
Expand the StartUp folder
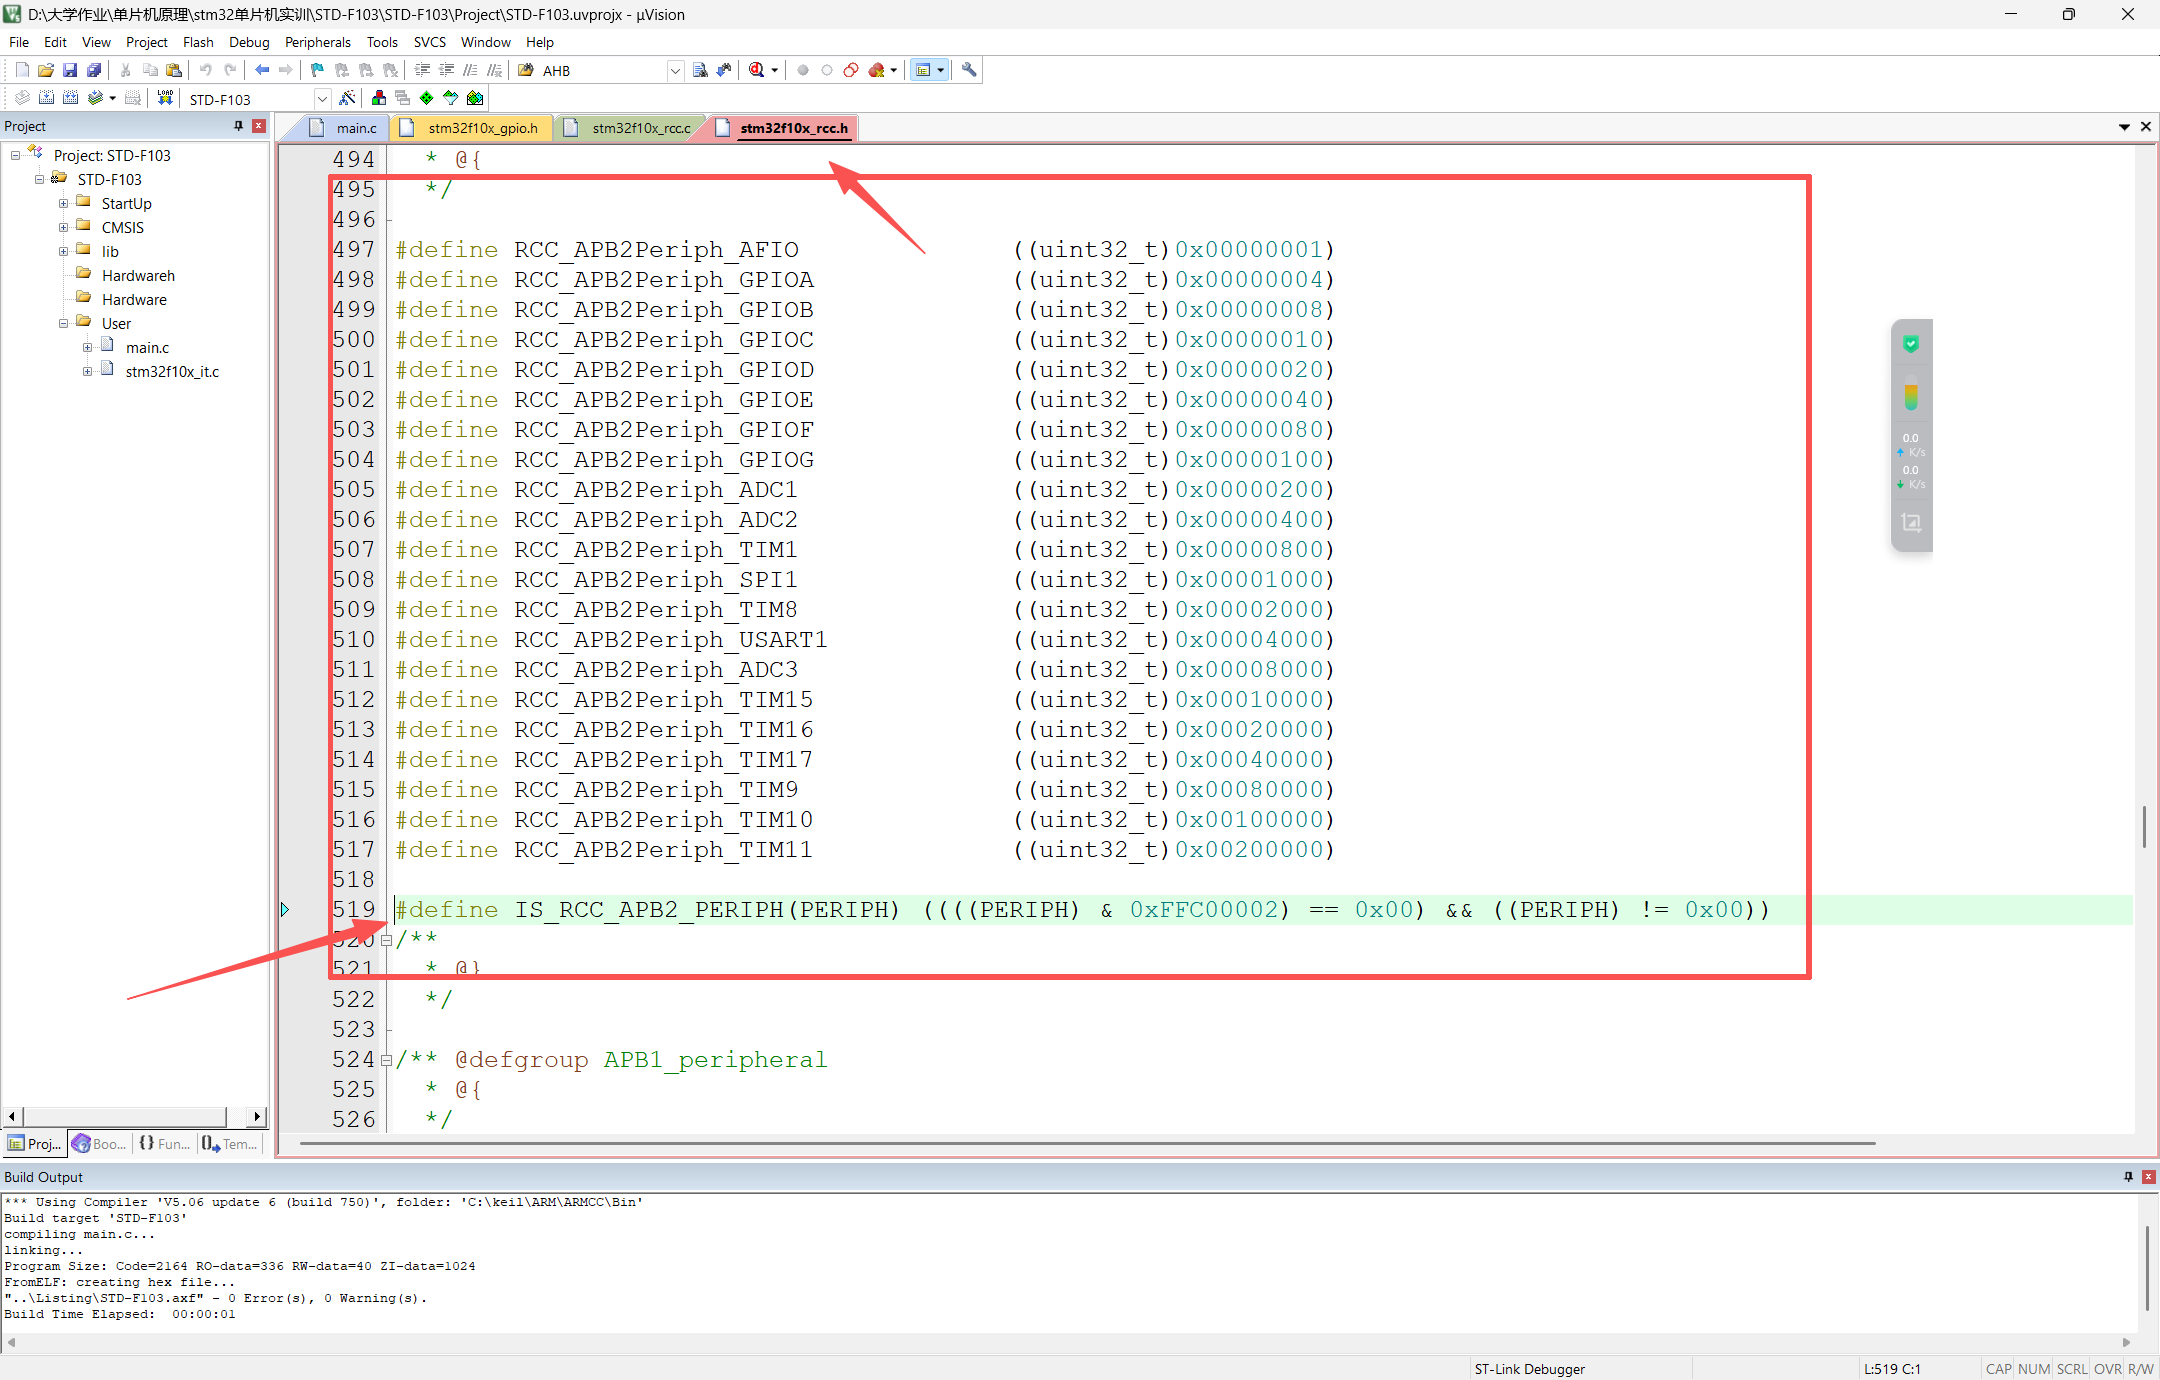coord(64,203)
